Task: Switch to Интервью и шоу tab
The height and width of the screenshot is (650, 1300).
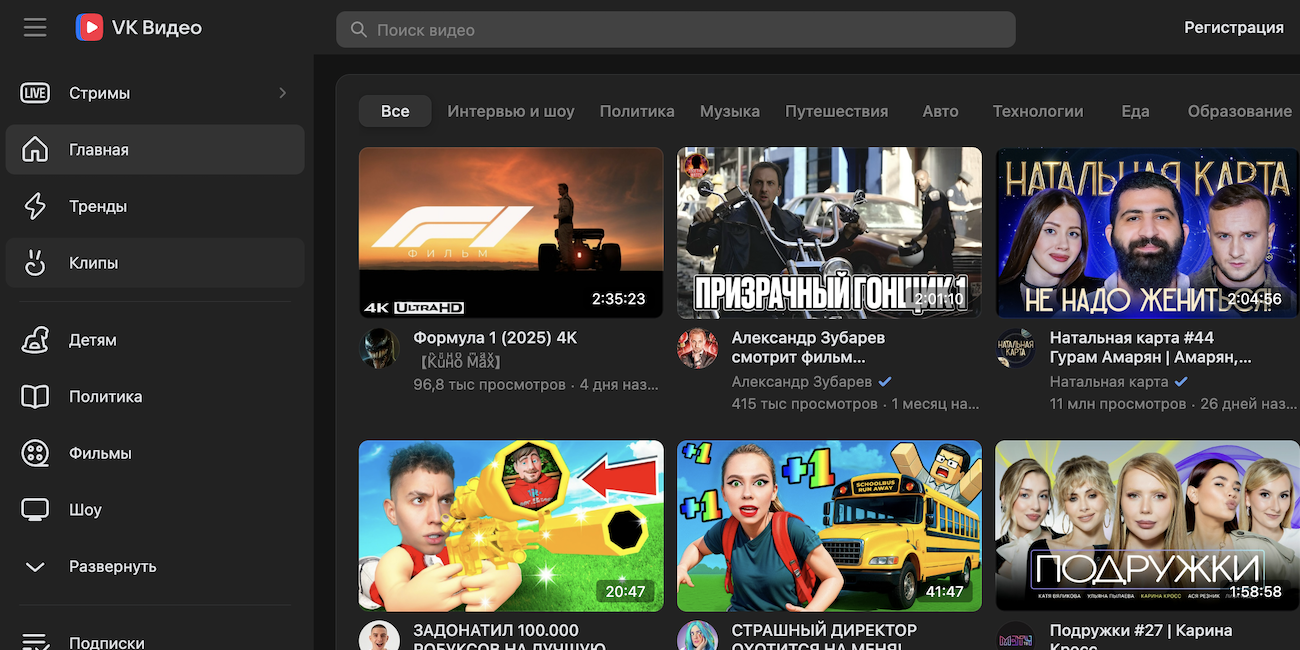Action: tap(510, 111)
